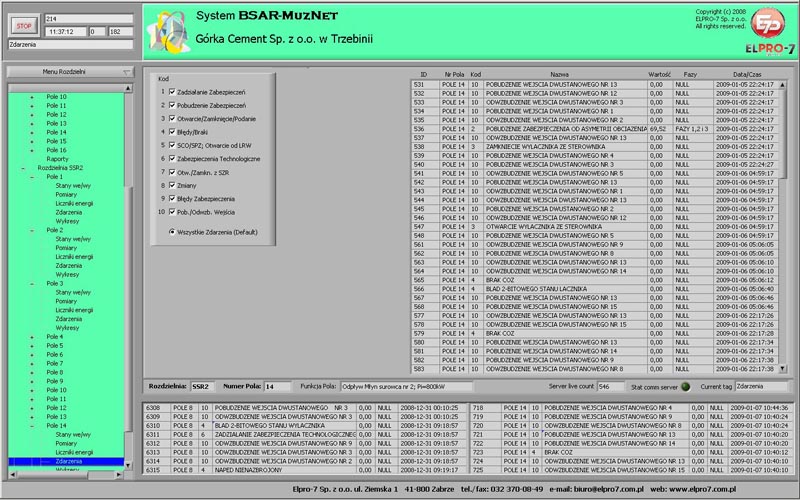Screen dimensions: 800x500
Task: Toggle the Błędy/Braki checkbox
Action: tap(172, 132)
